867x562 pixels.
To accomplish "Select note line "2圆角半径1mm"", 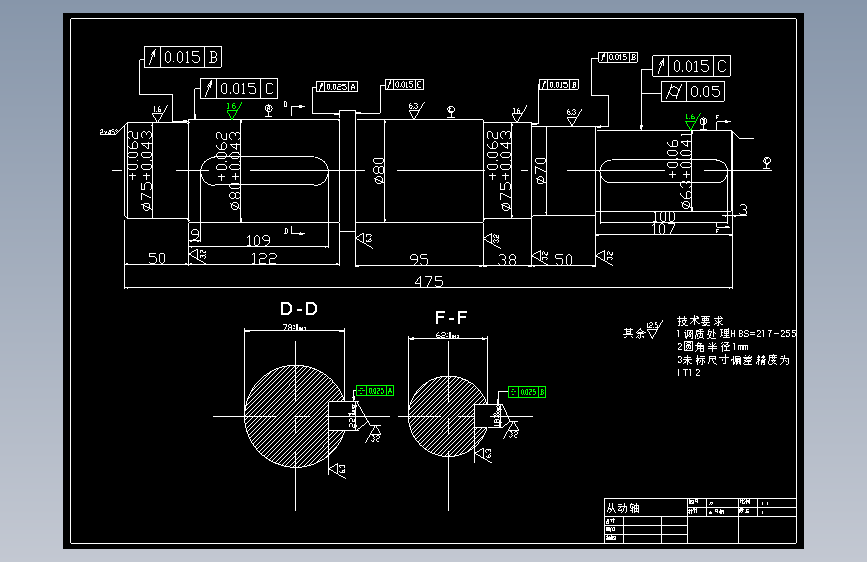I will (x=713, y=347).
